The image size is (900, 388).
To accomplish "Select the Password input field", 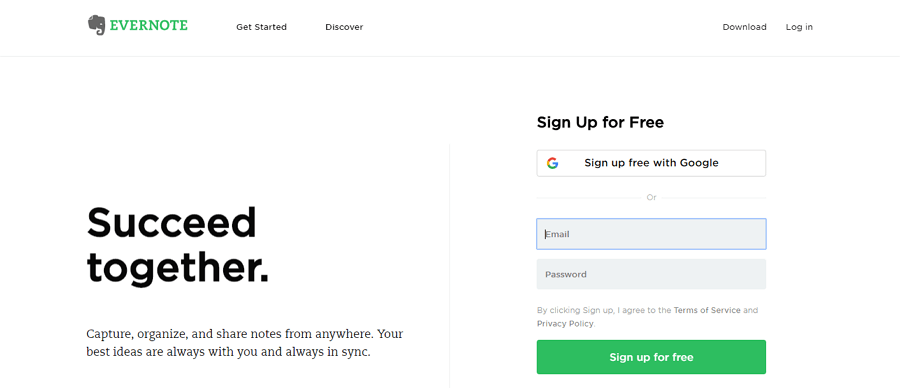I will [651, 274].
